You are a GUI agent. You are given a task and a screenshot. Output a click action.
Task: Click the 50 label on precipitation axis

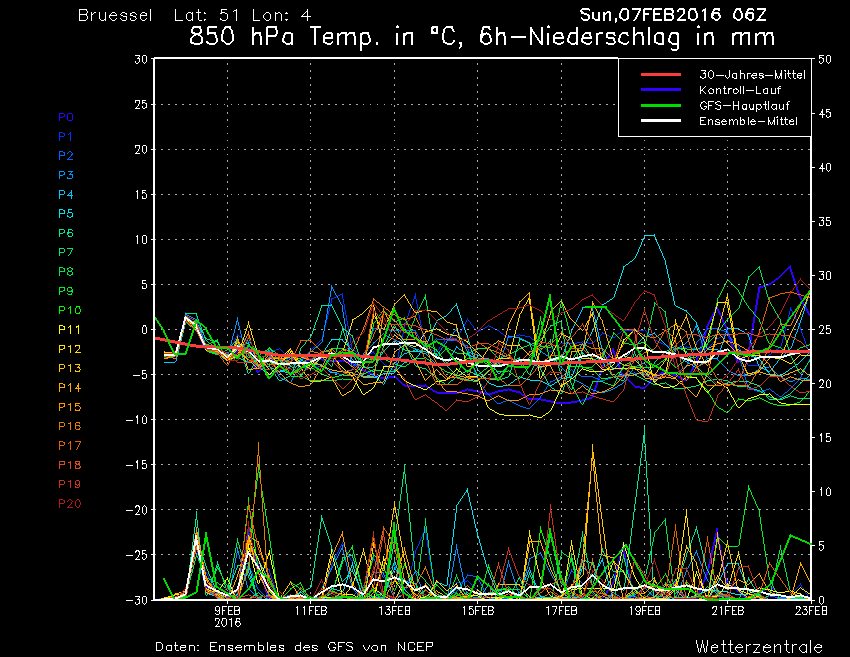point(825,59)
